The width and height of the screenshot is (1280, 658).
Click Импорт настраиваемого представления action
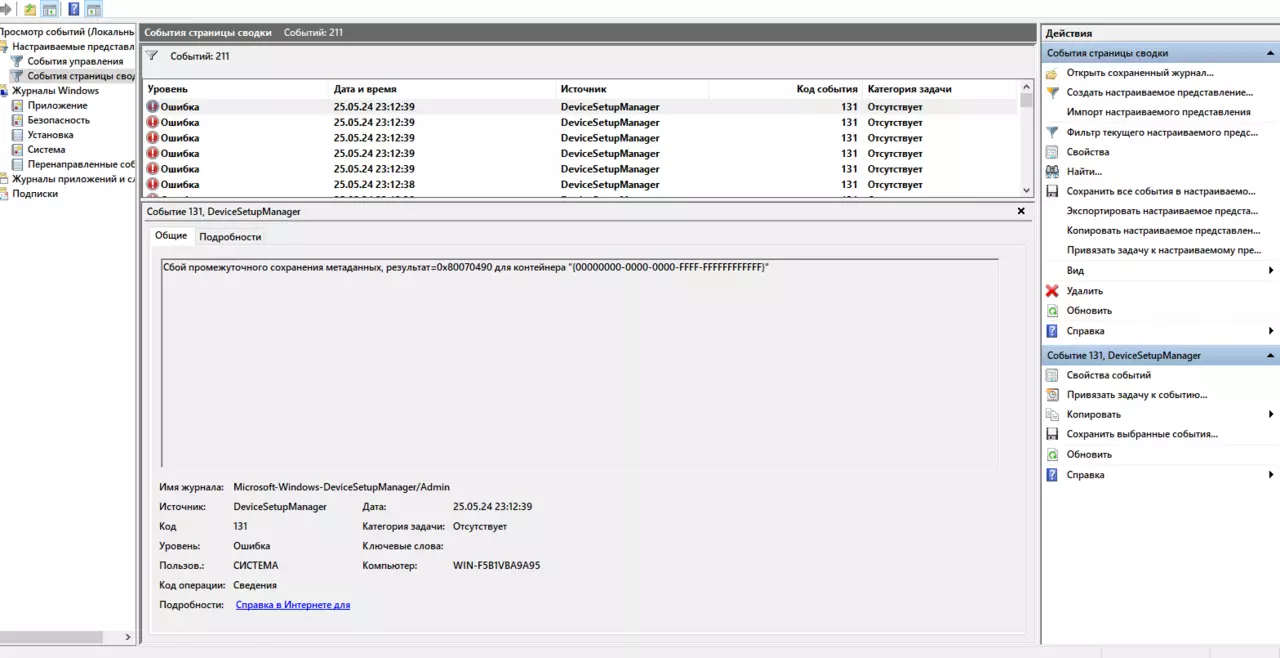[1158, 112]
